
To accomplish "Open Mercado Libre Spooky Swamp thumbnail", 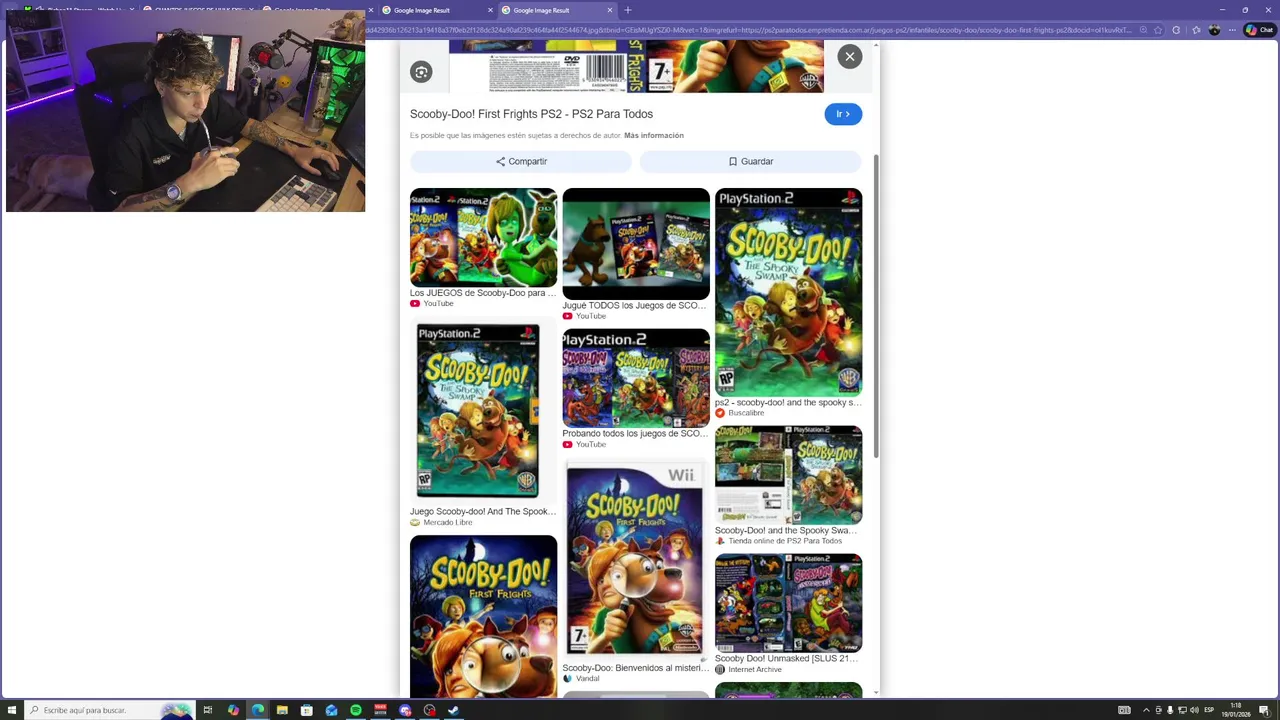I will tap(483, 411).
